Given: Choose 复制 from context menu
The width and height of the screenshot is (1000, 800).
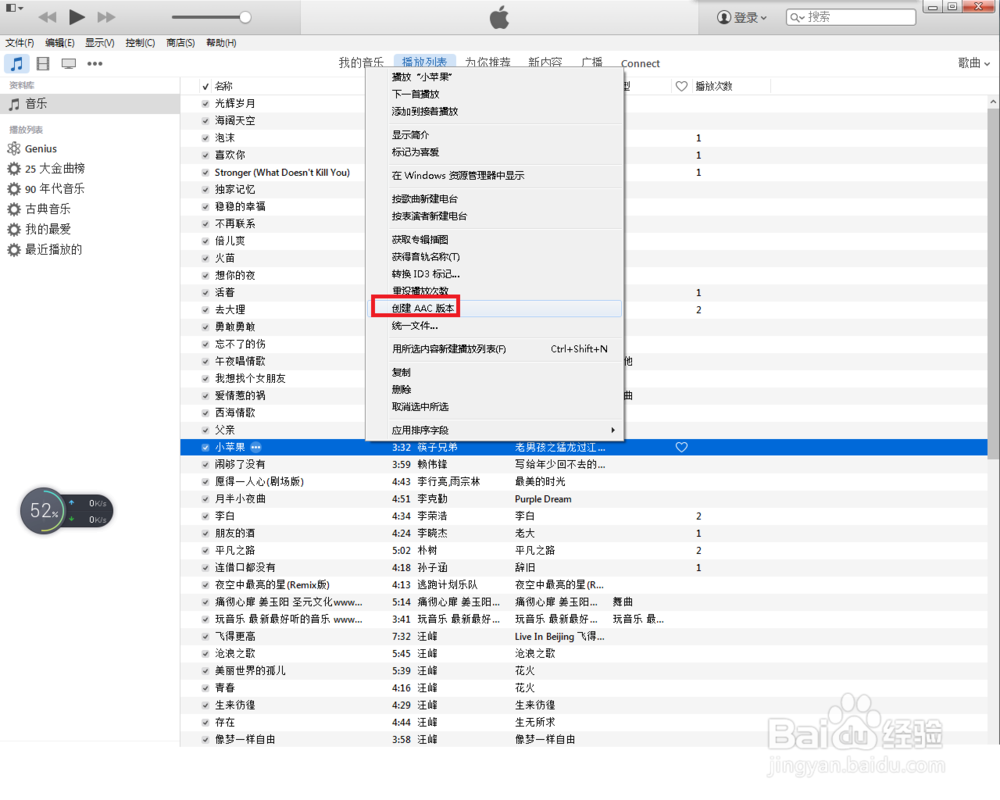Looking at the screenshot, I should pos(496,372).
